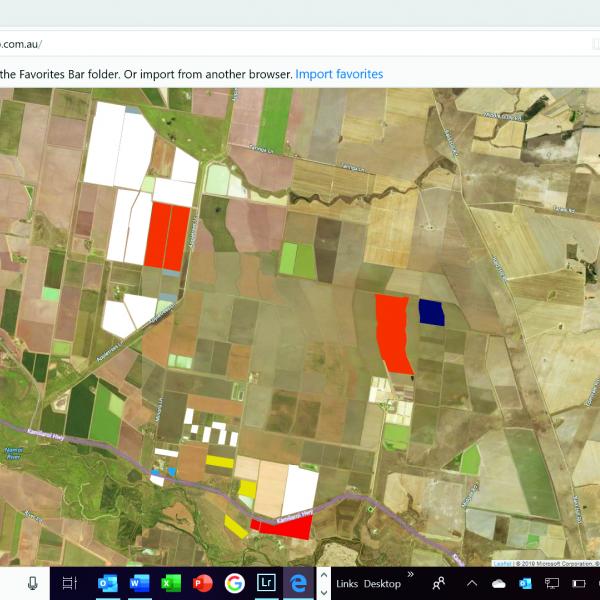Click the Import favorites link
600x600 pixels.
pyautogui.click(x=339, y=74)
